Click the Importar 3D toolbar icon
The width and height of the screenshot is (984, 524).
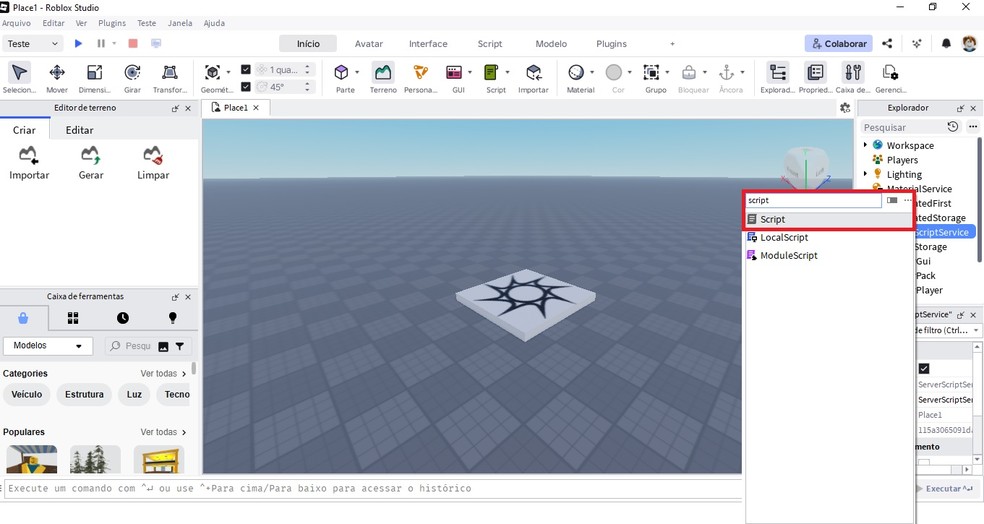point(533,78)
